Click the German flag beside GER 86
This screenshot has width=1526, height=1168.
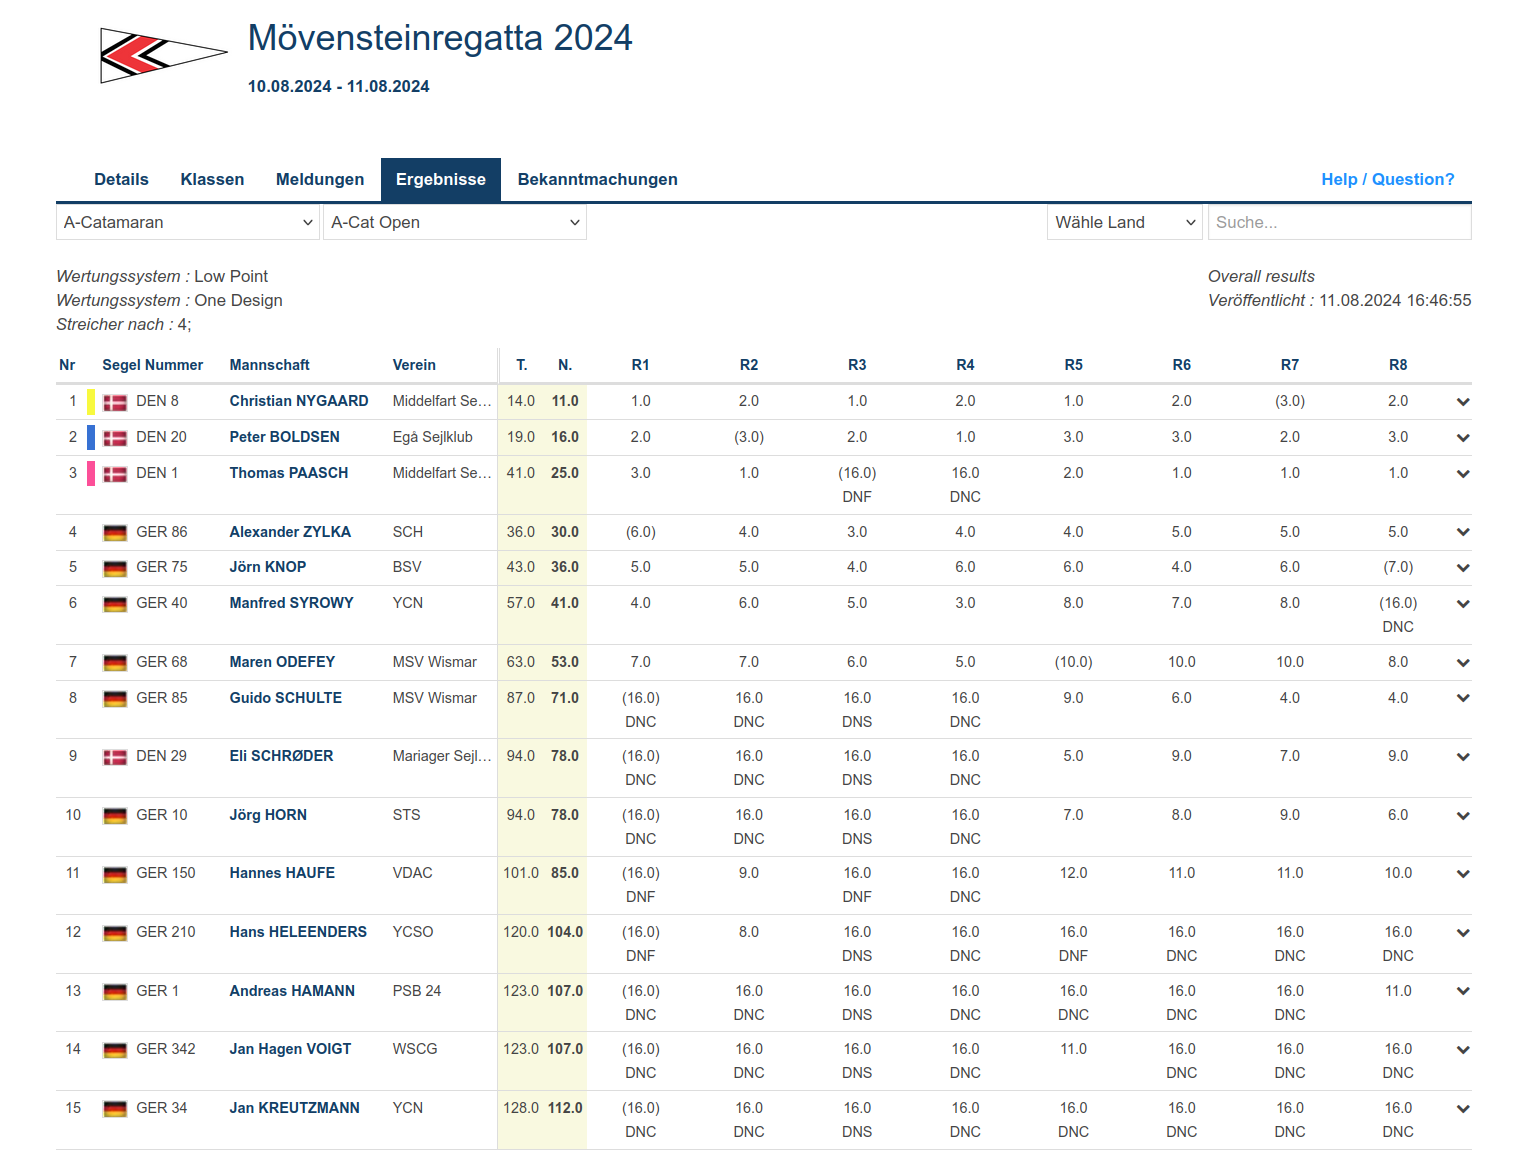tap(115, 534)
